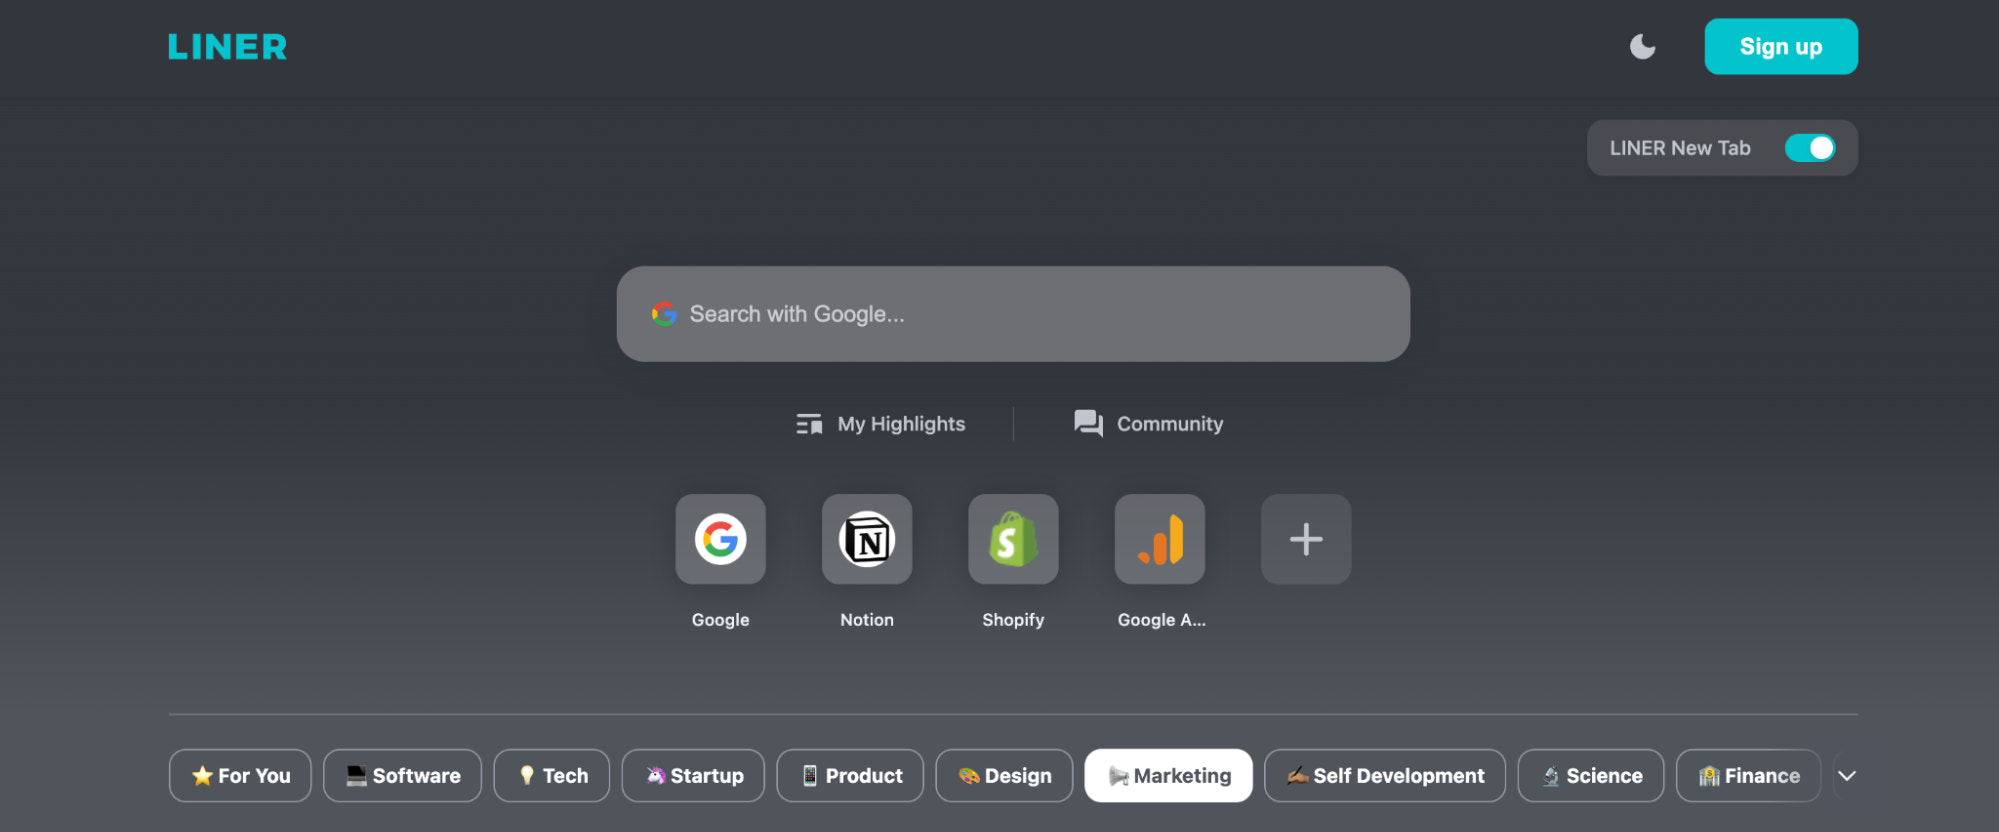The width and height of the screenshot is (1999, 832).
Task: Launch the Notion shortcut
Action: (x=866, y=540)
